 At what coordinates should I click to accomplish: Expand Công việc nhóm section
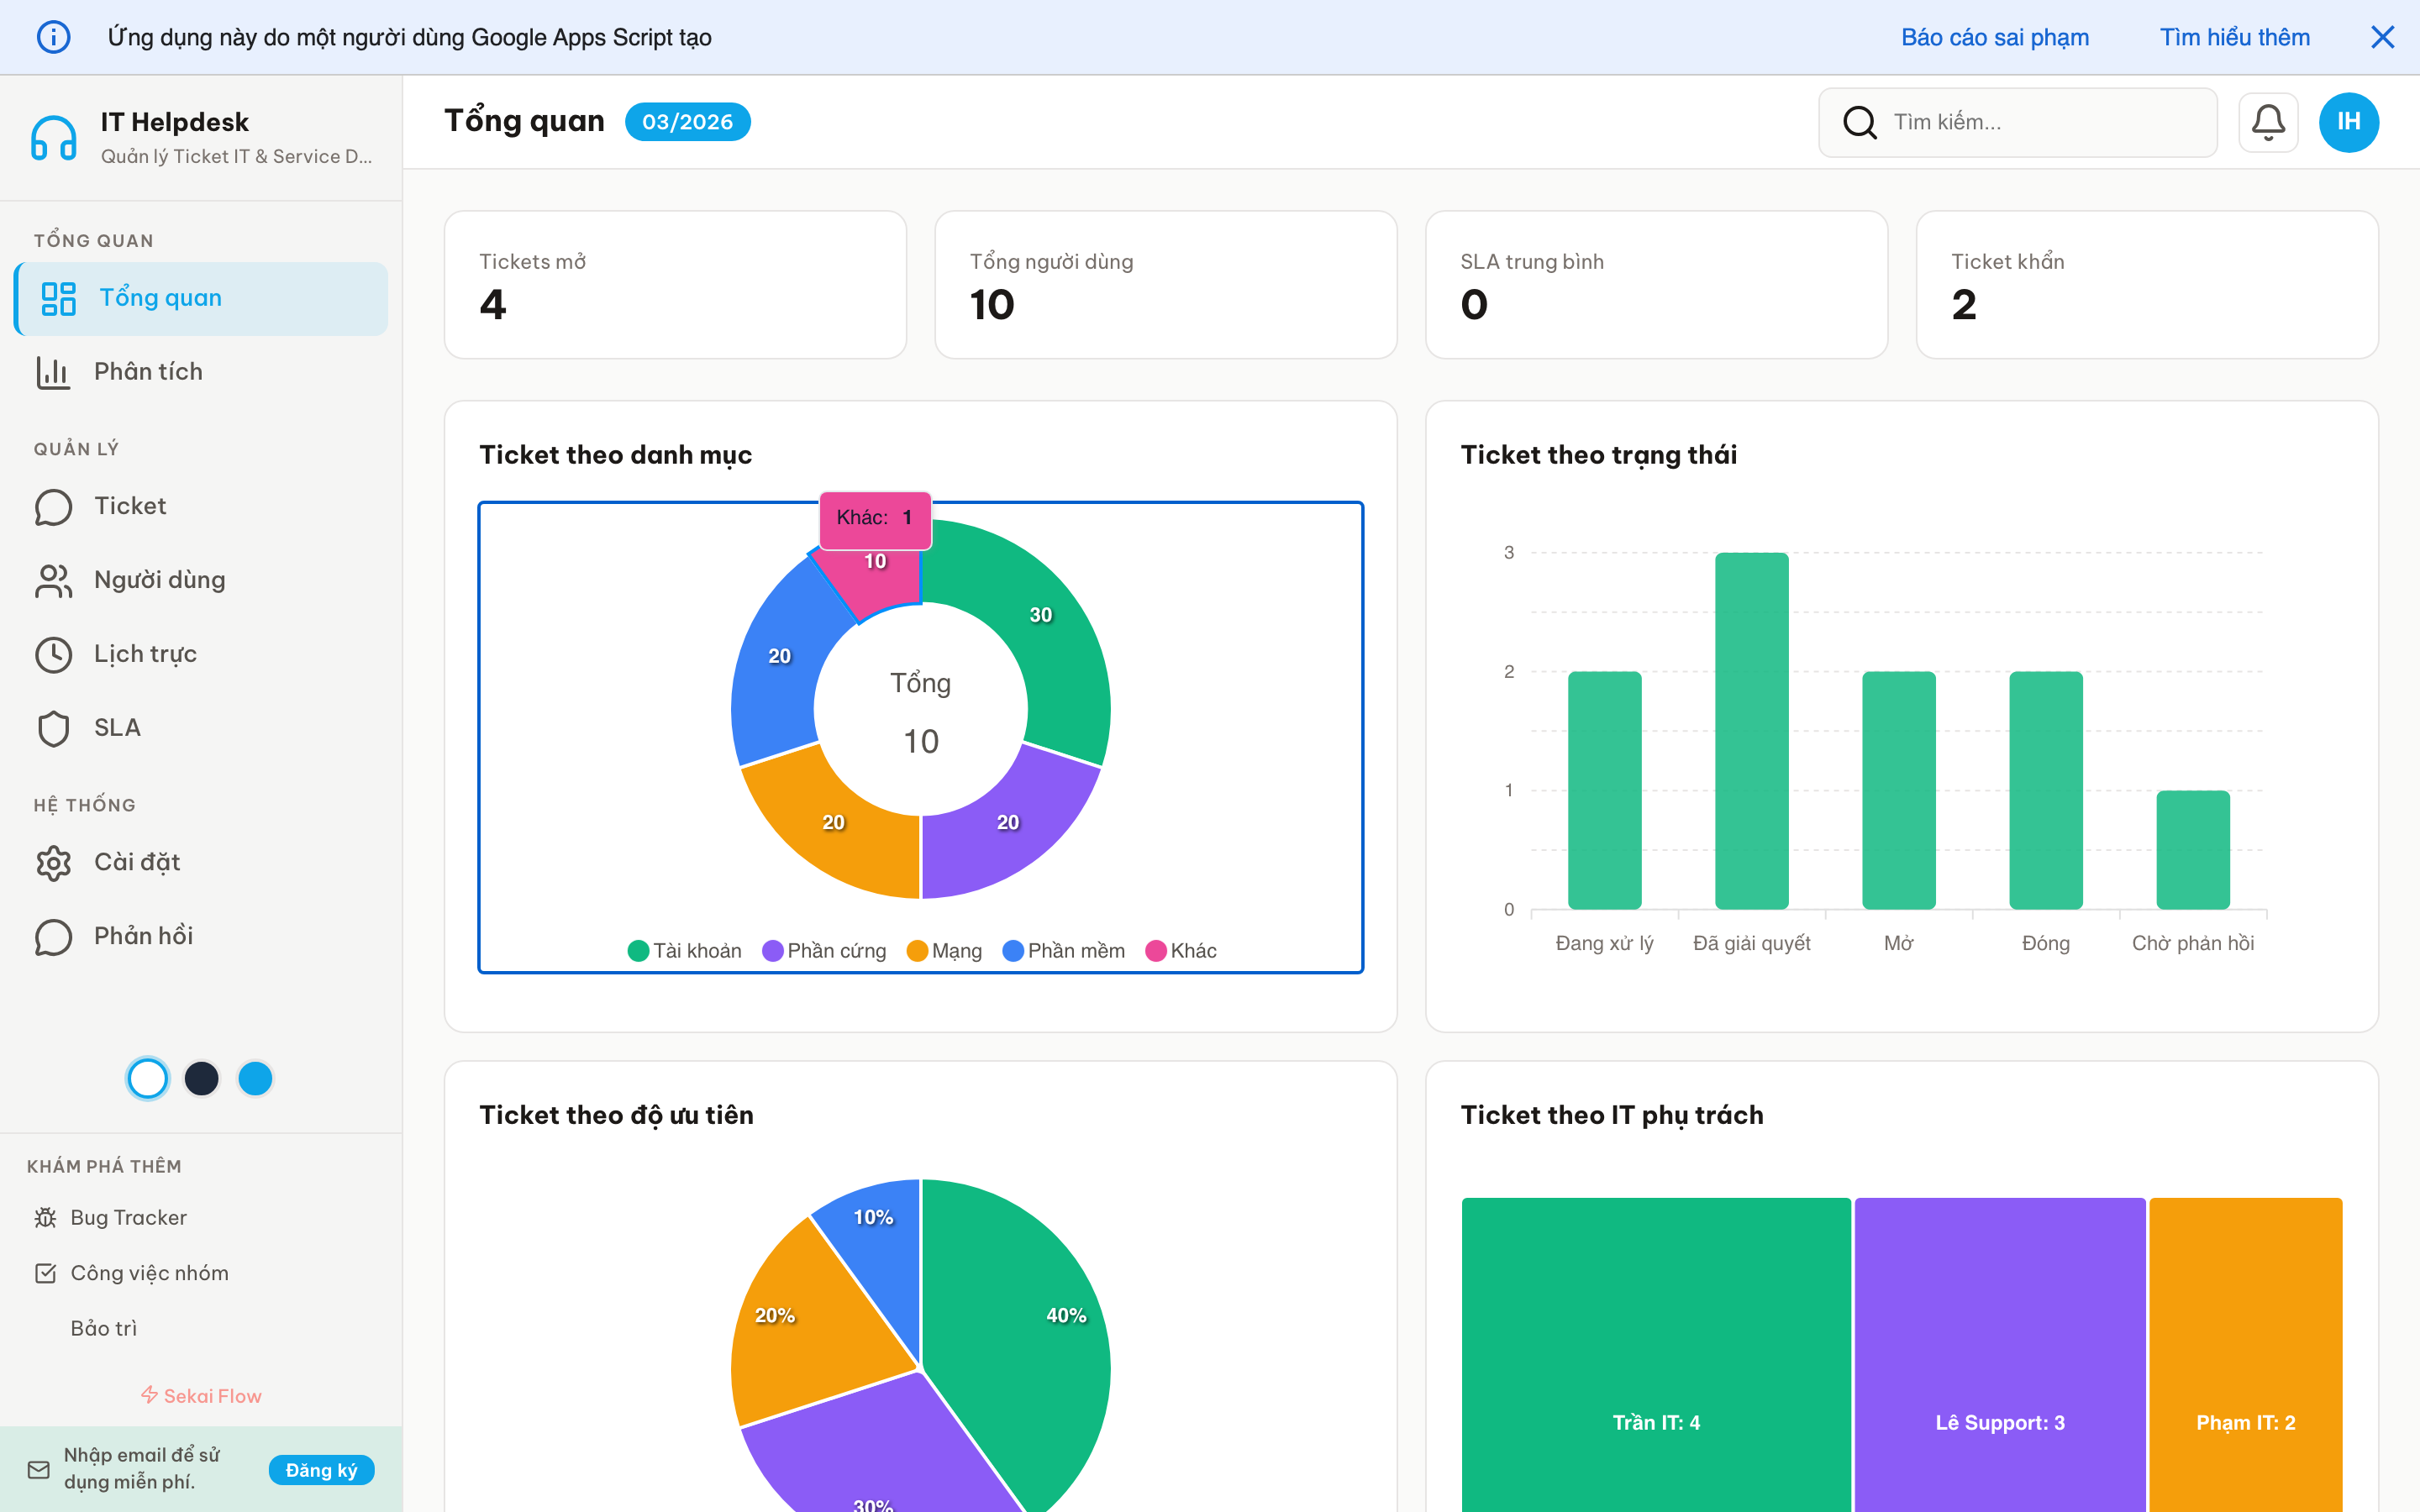tap(149, 1272)
